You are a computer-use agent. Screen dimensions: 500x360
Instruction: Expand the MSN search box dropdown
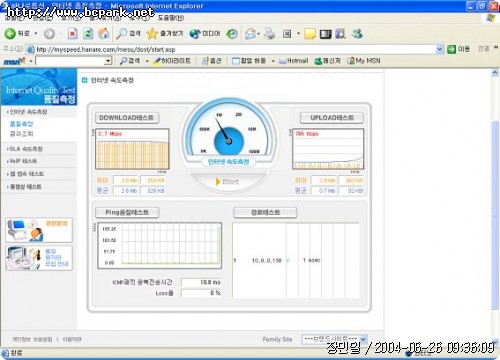tap(108, 61)
